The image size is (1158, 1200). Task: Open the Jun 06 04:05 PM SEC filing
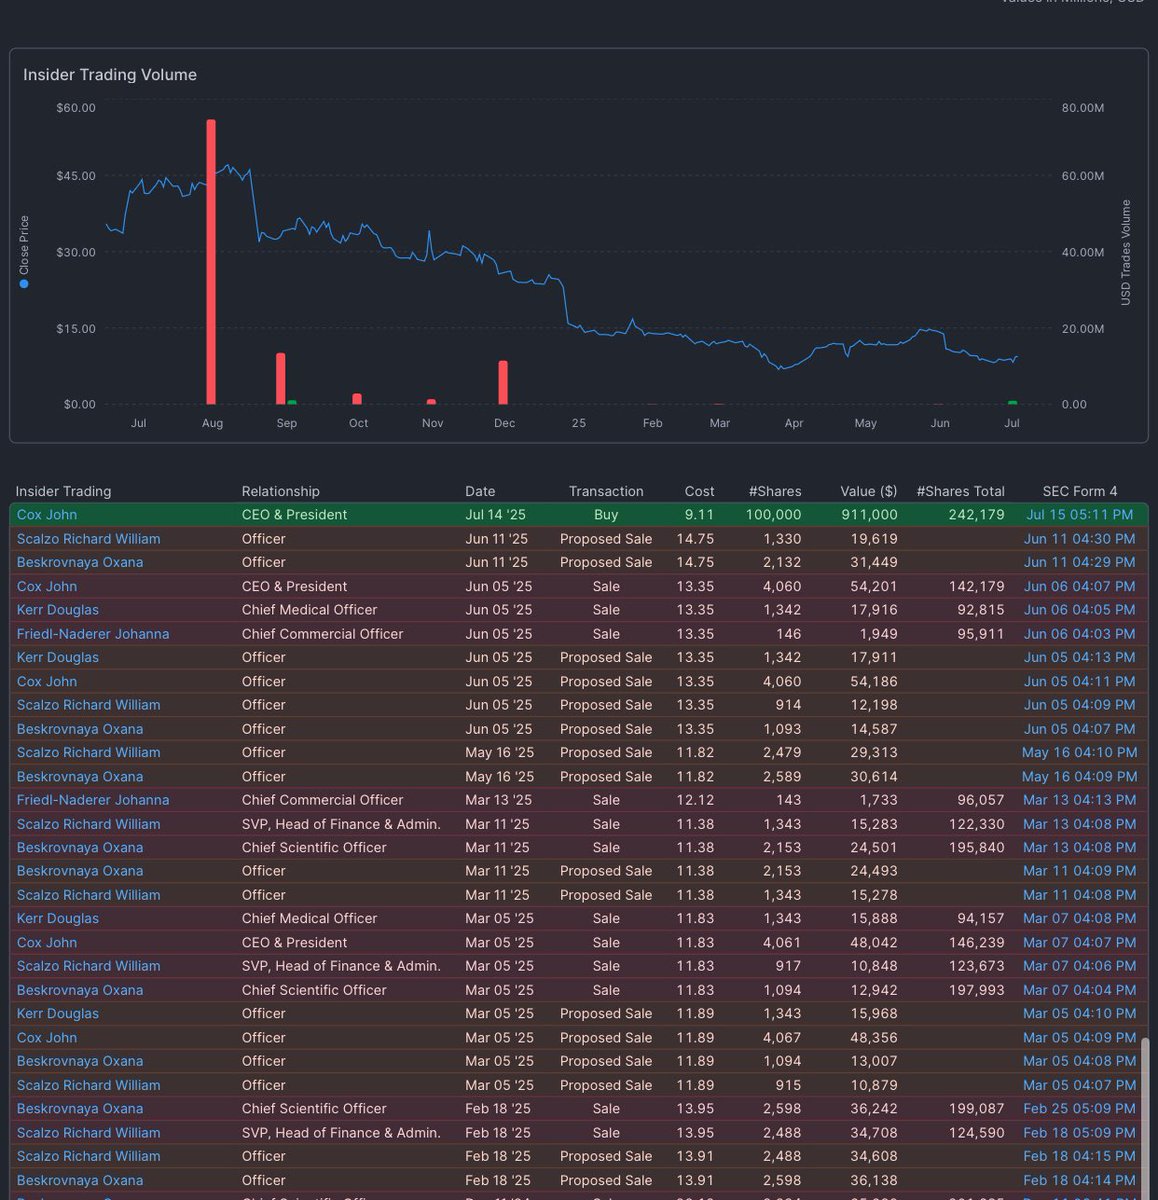(1080, 609)
